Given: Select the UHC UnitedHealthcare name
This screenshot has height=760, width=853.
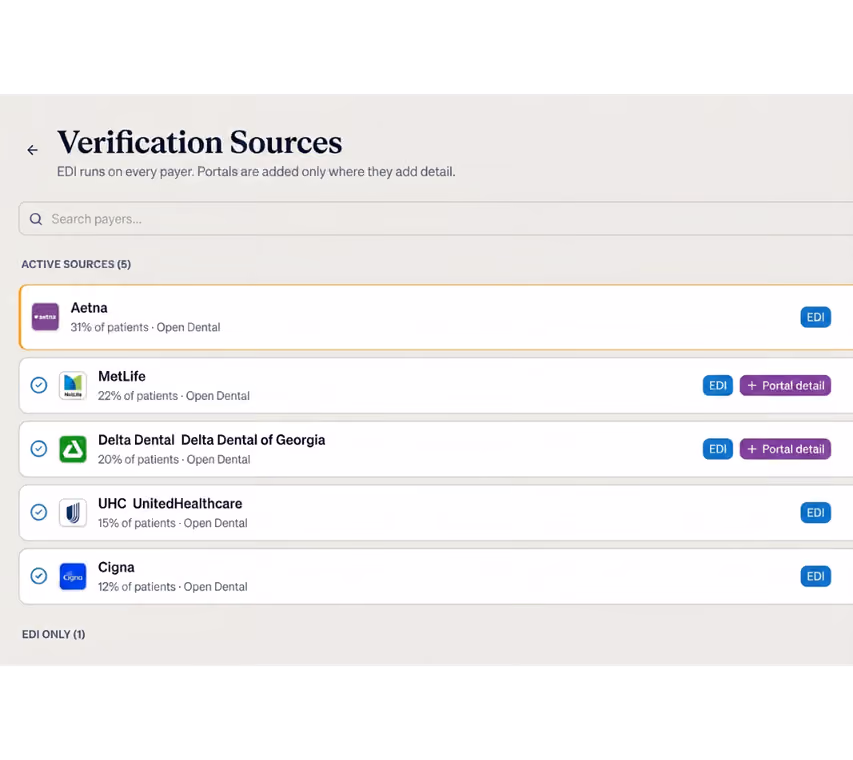Looking at the screenshot, I should 170,504.
